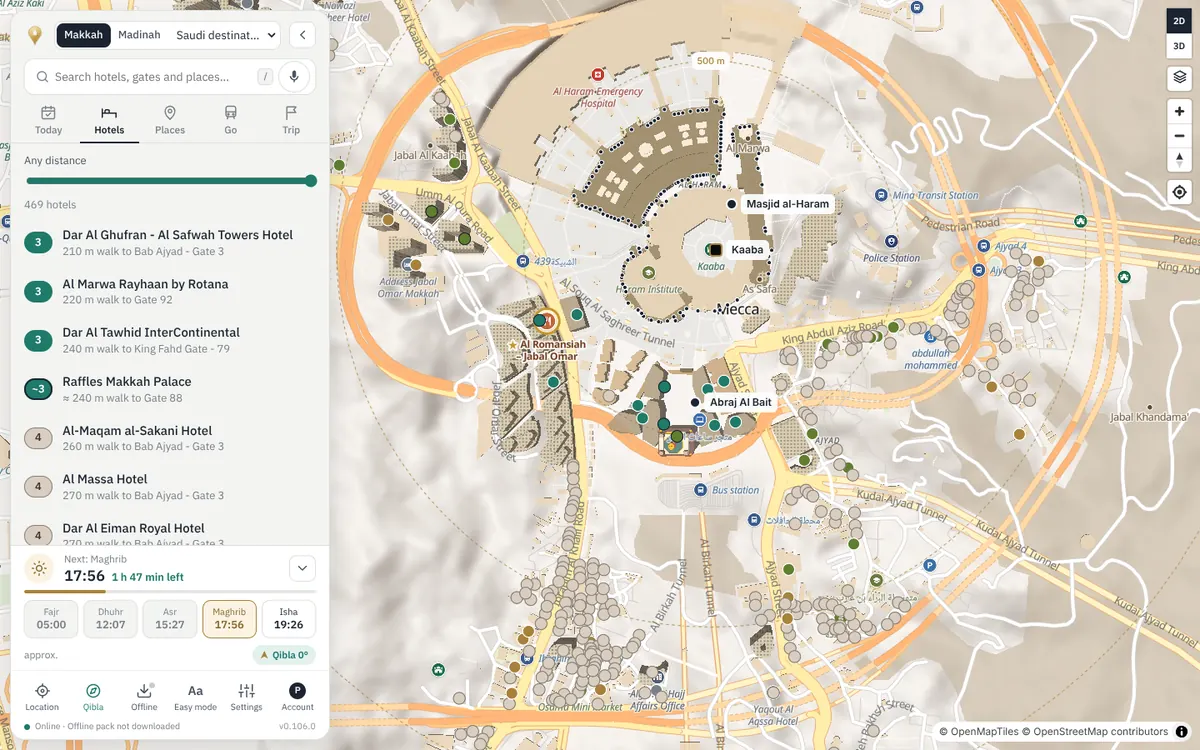Click the v0.106.0 version label

[298, 726]
